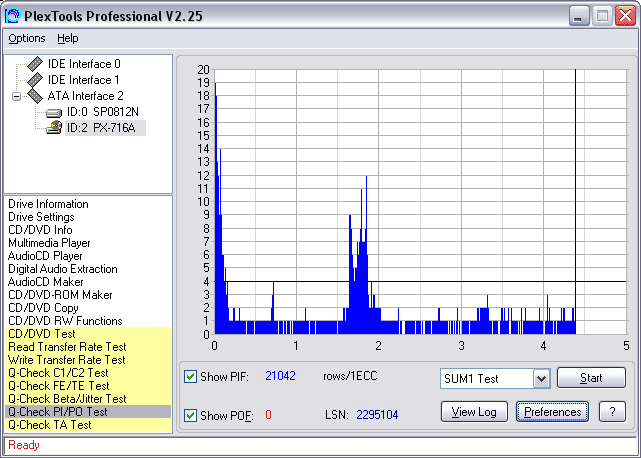Viewport: 641px width, 458px height.
Task: Select IDE Interface 1 in the tree
Action: coord(83,80)
